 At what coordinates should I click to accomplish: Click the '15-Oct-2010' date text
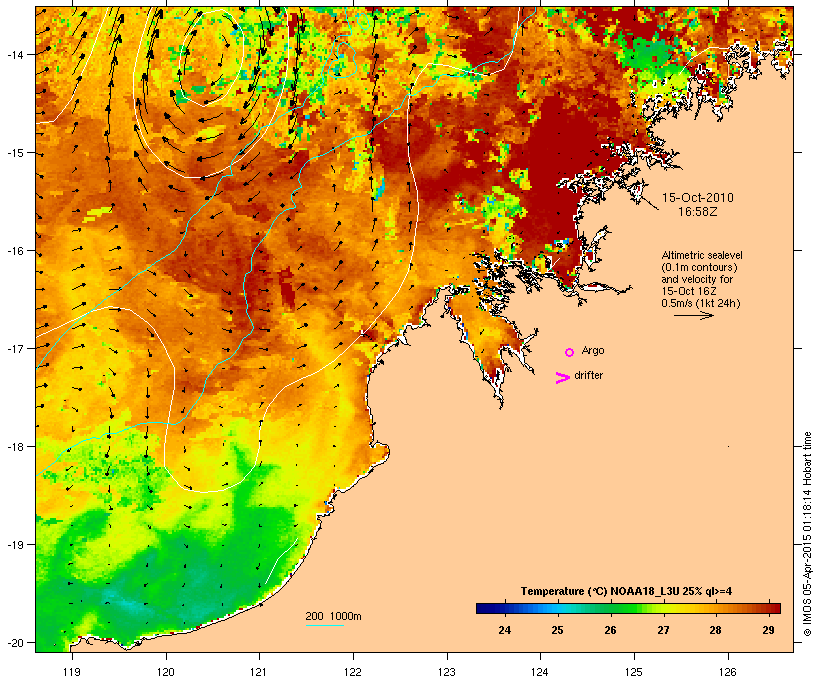tap(698, 198)
